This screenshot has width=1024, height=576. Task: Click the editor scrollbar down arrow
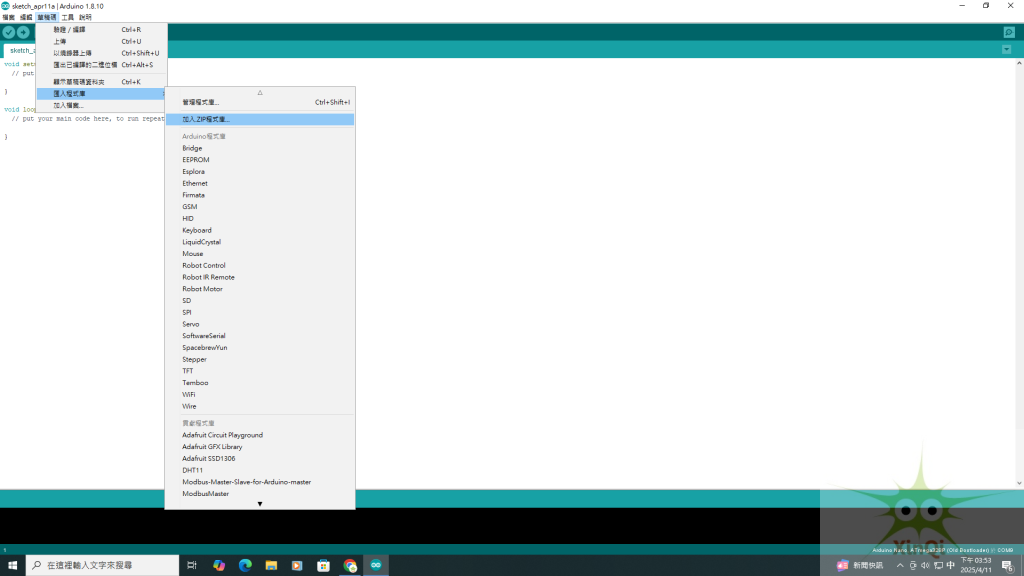point(1019,483)
